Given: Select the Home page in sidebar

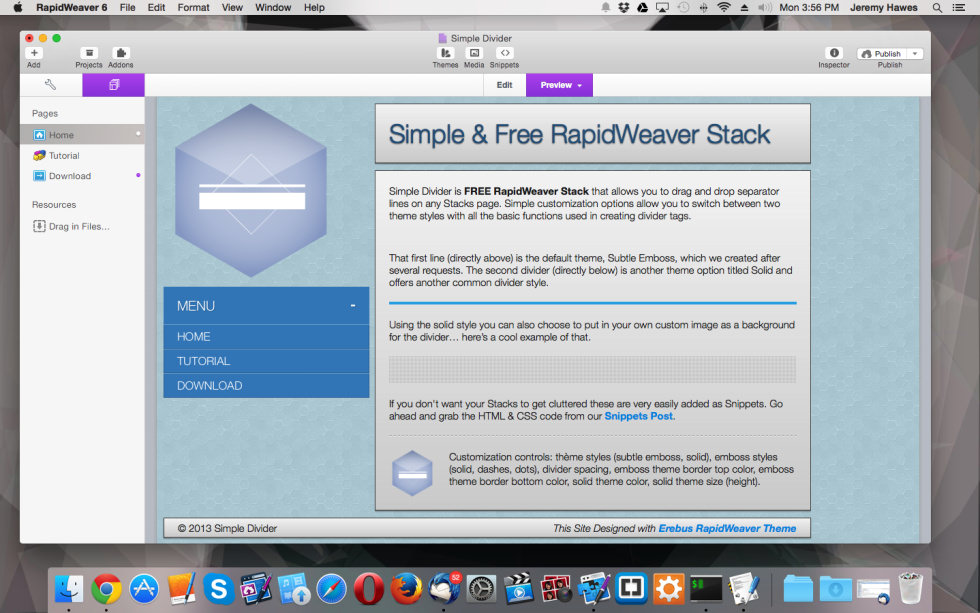Looking at the screenshot, I should pyautogui.click(x=82, y=135).
